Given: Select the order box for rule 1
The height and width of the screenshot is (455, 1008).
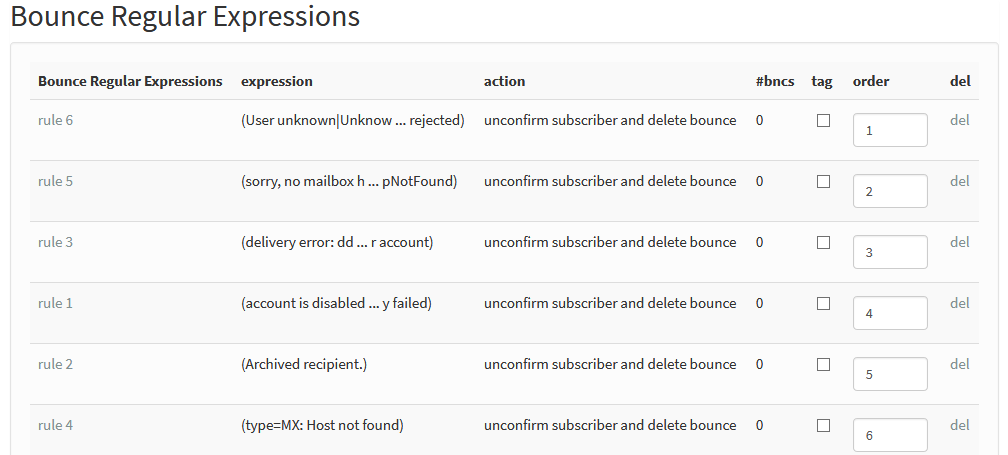Looking at the screenshot, I should (x=890, y=314).
